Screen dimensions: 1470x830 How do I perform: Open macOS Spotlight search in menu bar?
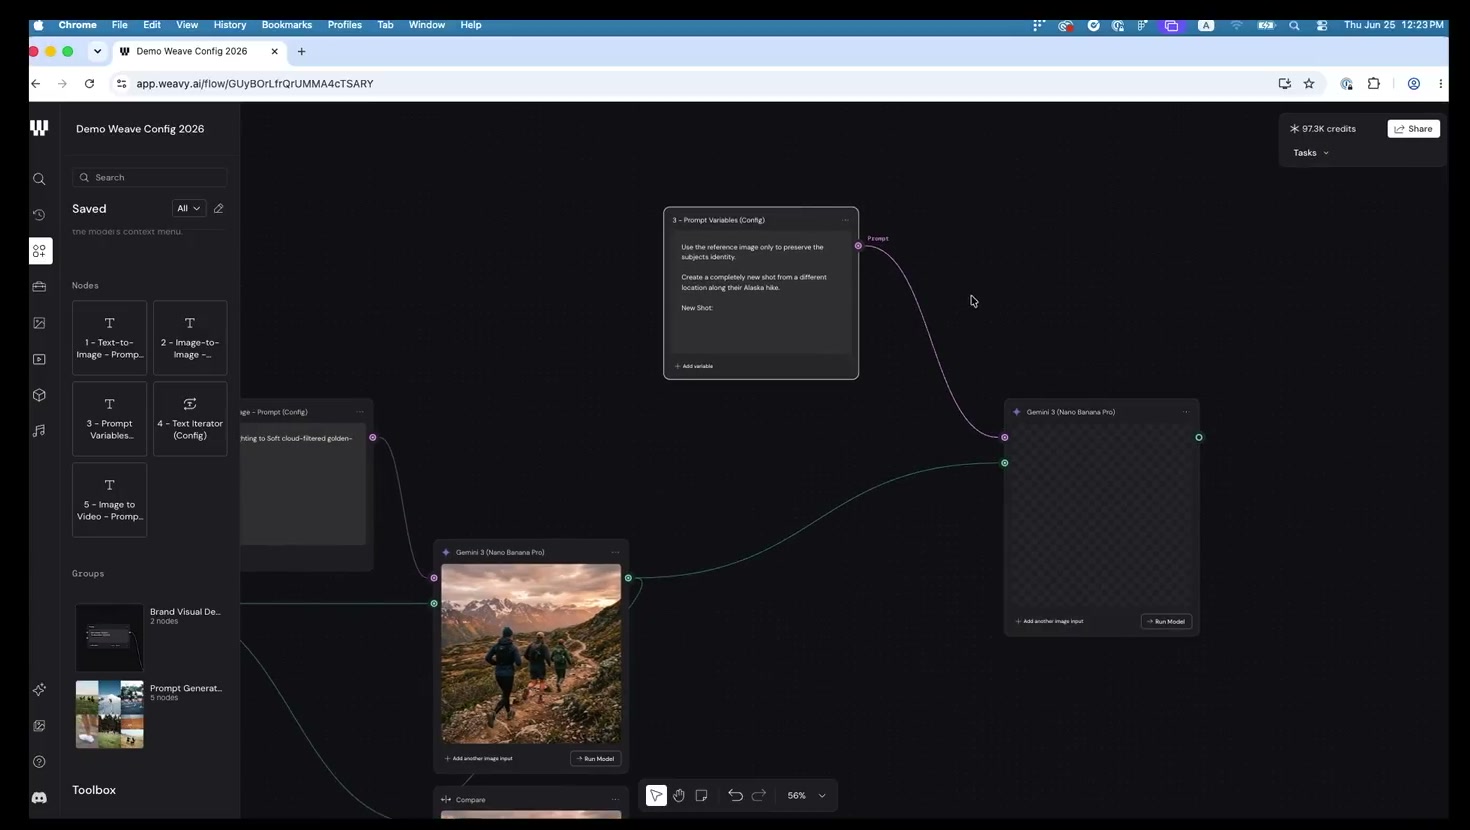1294,25
